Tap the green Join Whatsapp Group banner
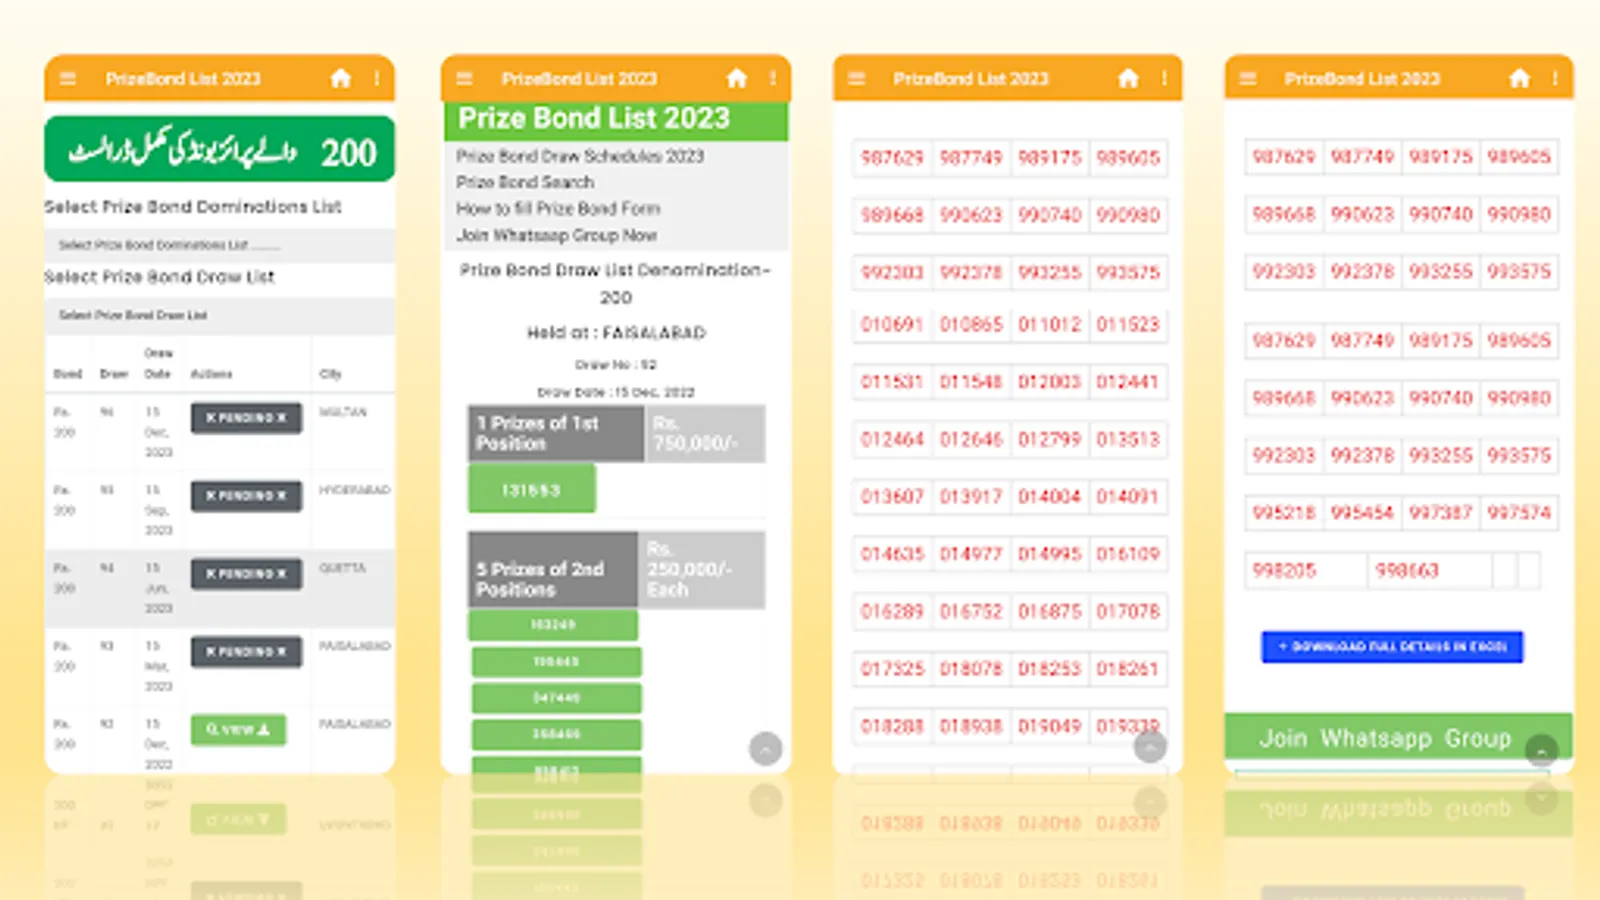This screenshot has height=900, width=1600. 1398,738
